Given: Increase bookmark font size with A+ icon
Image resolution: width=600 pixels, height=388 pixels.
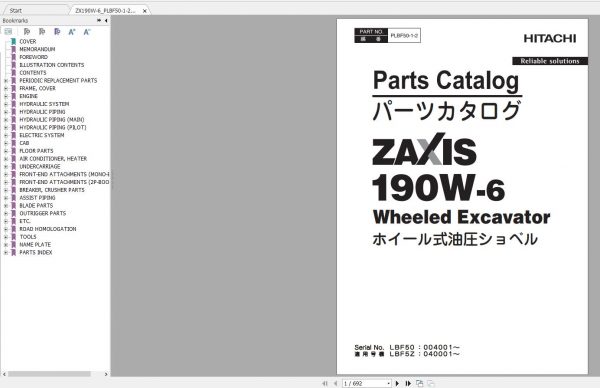Looking at the screenshot, I should [x=72, y=32].
